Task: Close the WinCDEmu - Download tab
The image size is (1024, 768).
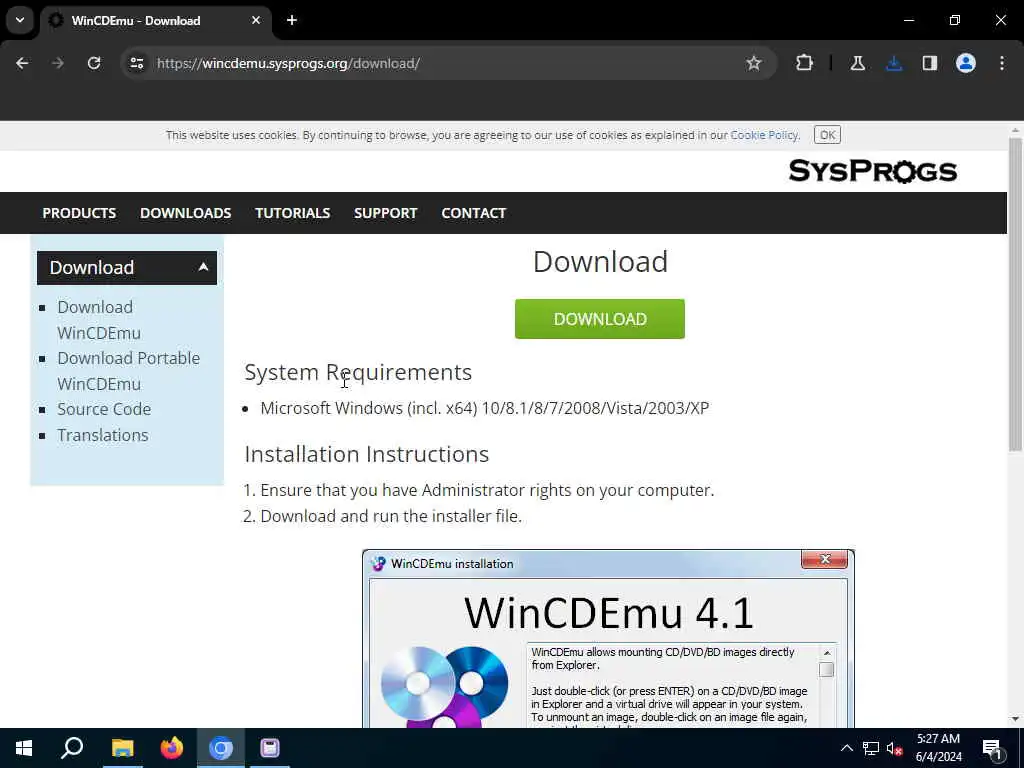Action: (x=256, y=20)
